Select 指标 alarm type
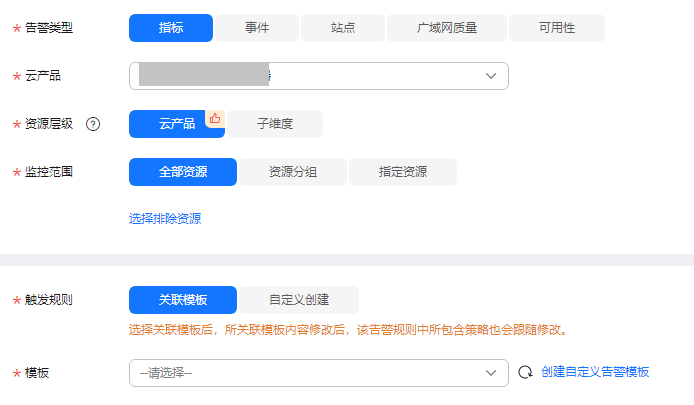The width and height of the screenshot is (694, 405). (171, 28)
